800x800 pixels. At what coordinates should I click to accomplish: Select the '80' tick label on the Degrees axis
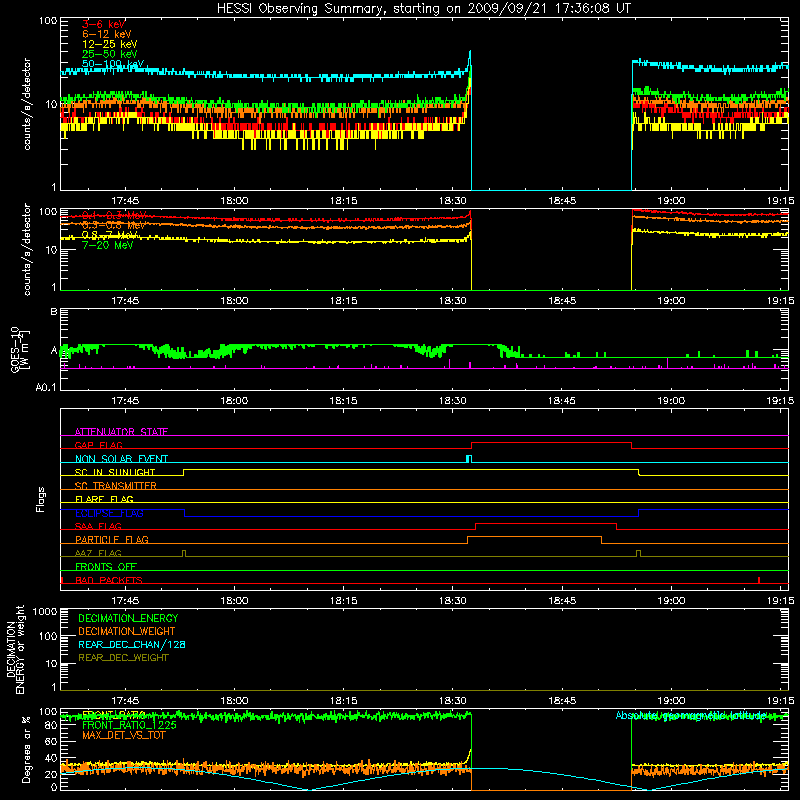(51, 725)
